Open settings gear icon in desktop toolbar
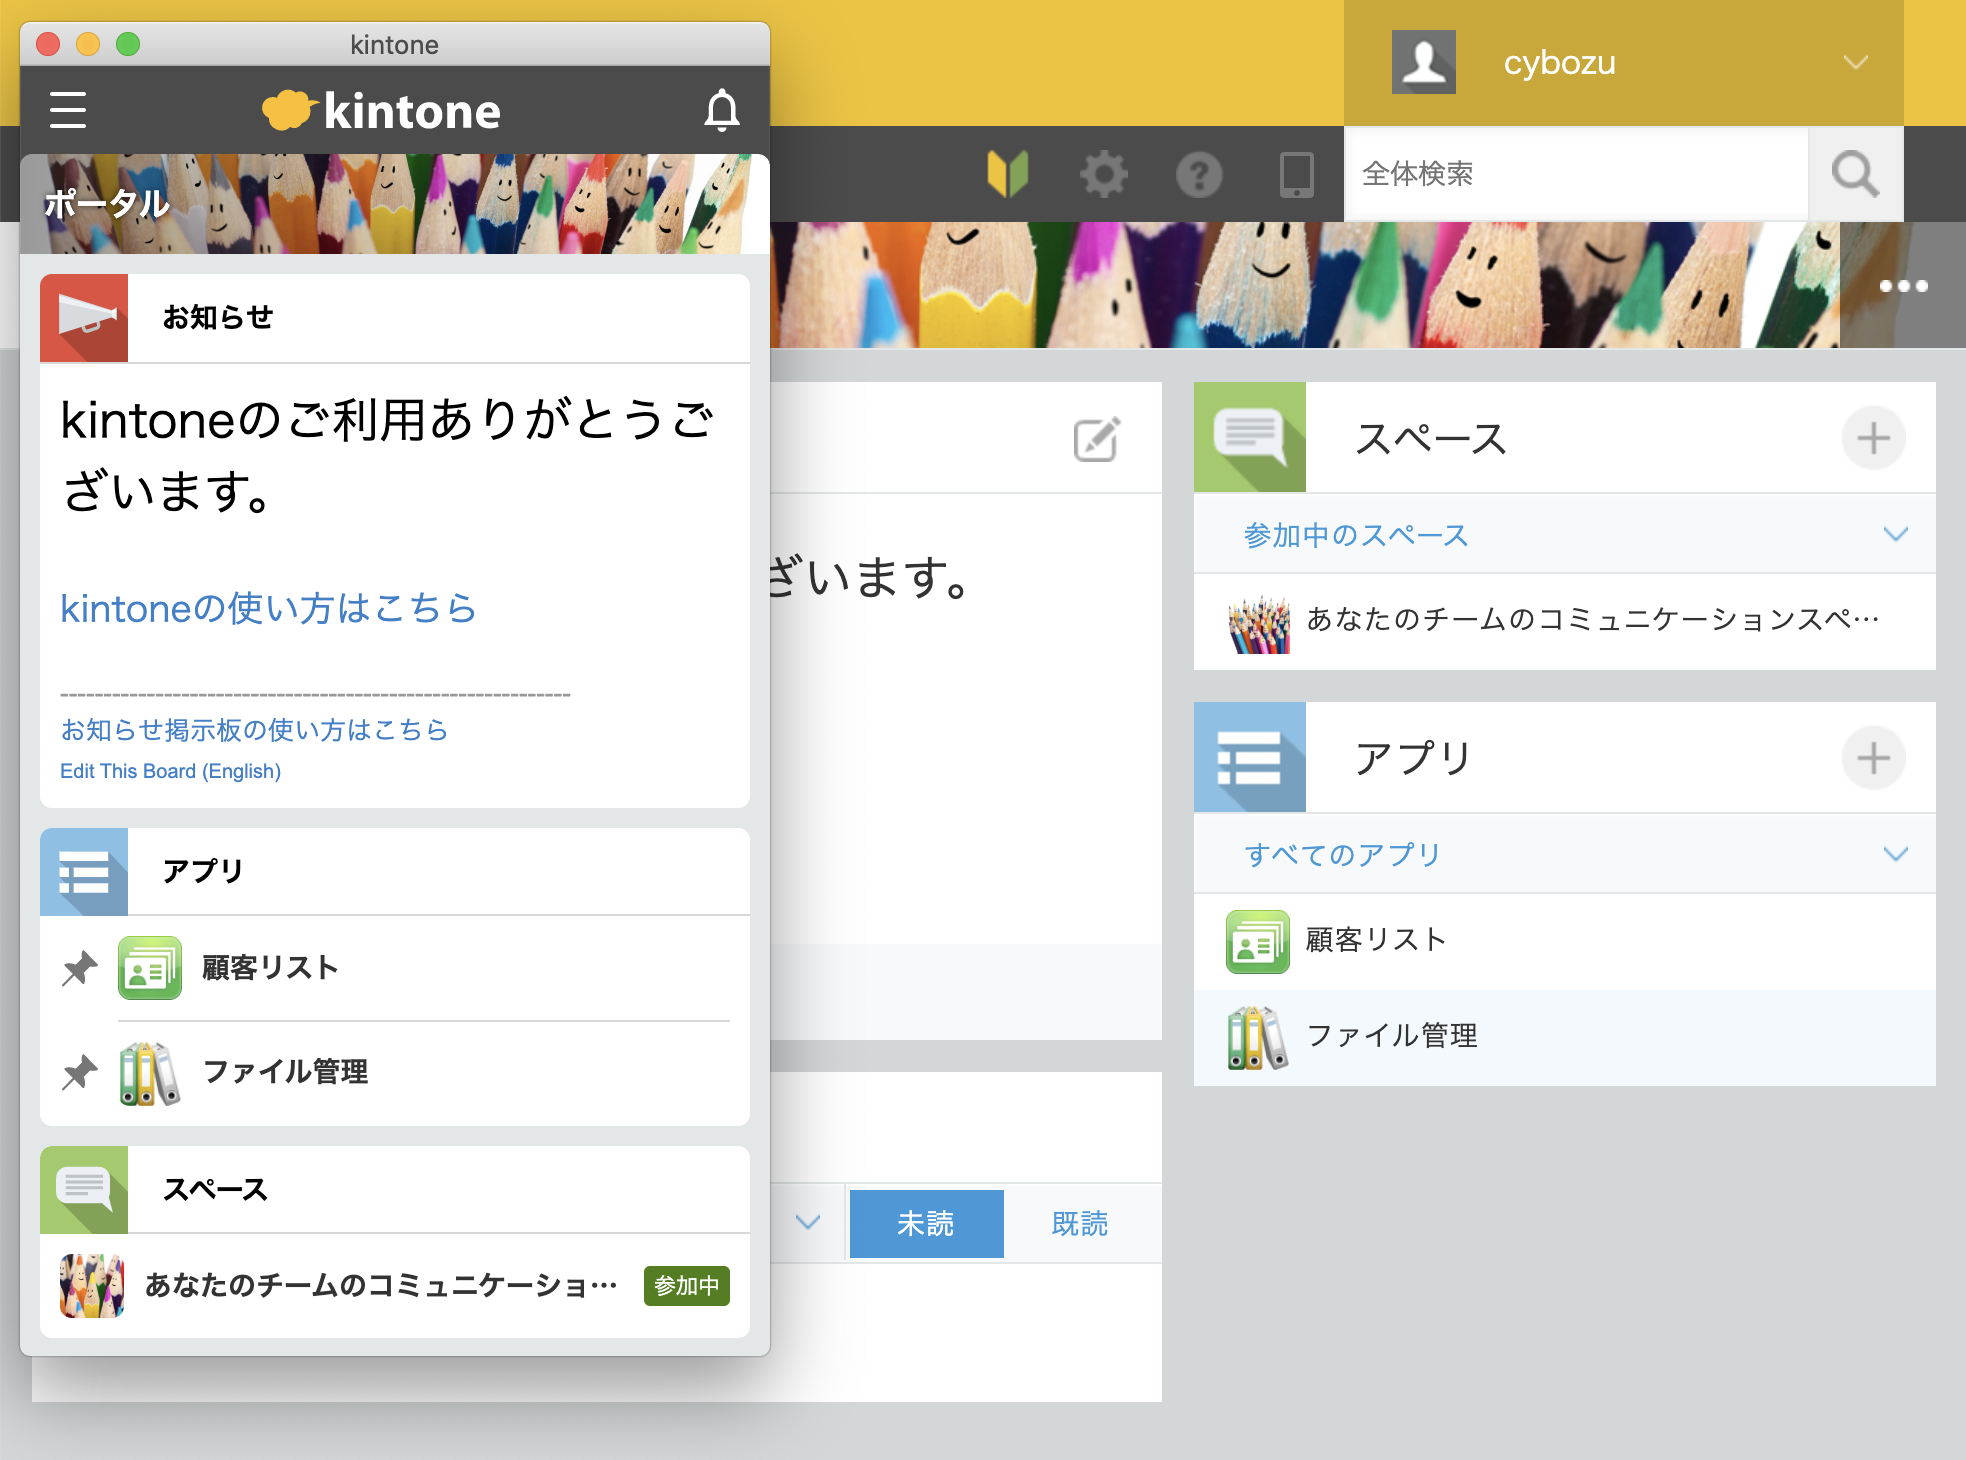The height and width of the screenshot is (1460, 1966). click(x=1104, y=174)
